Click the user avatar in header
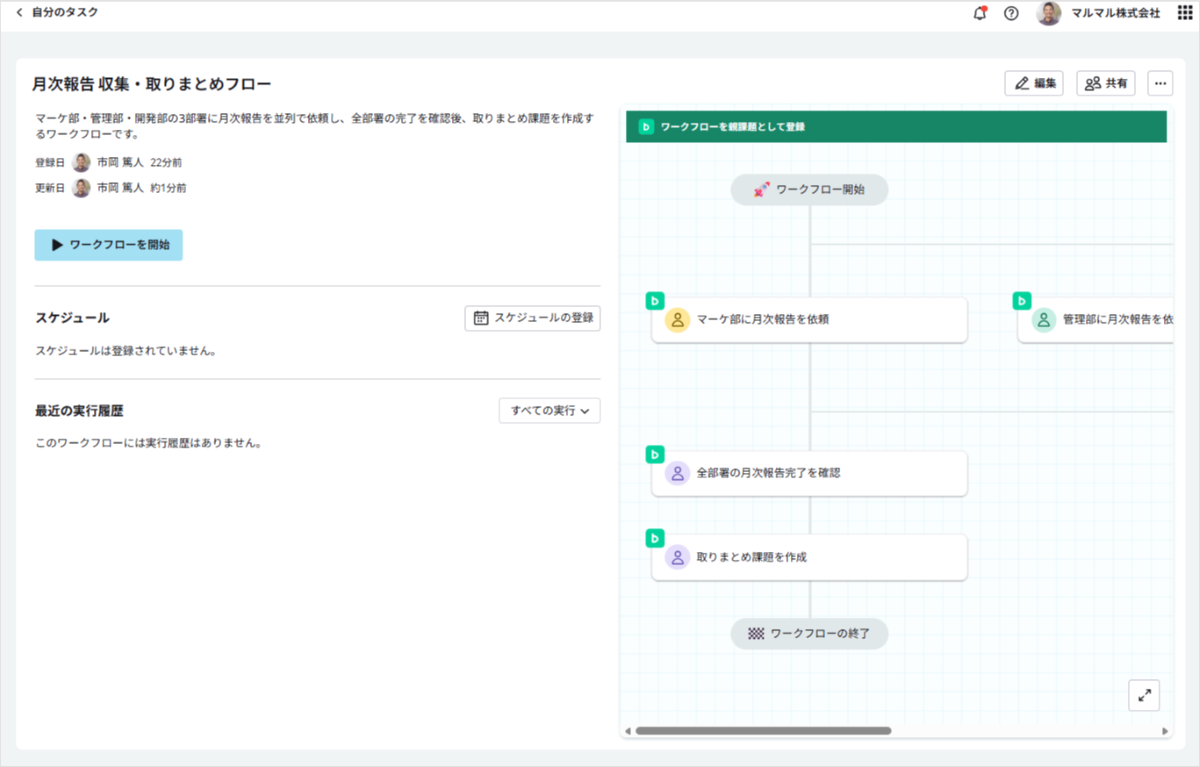 pos(1049,13)
